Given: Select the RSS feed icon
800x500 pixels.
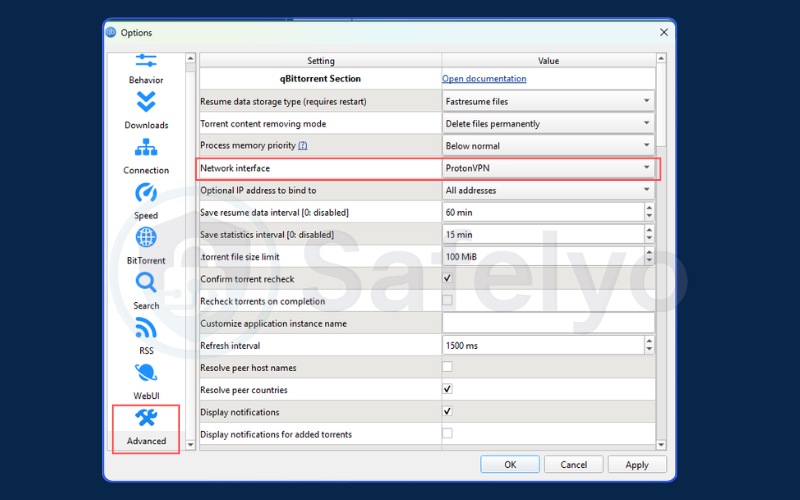Looking at the screenshot, I should [x=146, y=328].
